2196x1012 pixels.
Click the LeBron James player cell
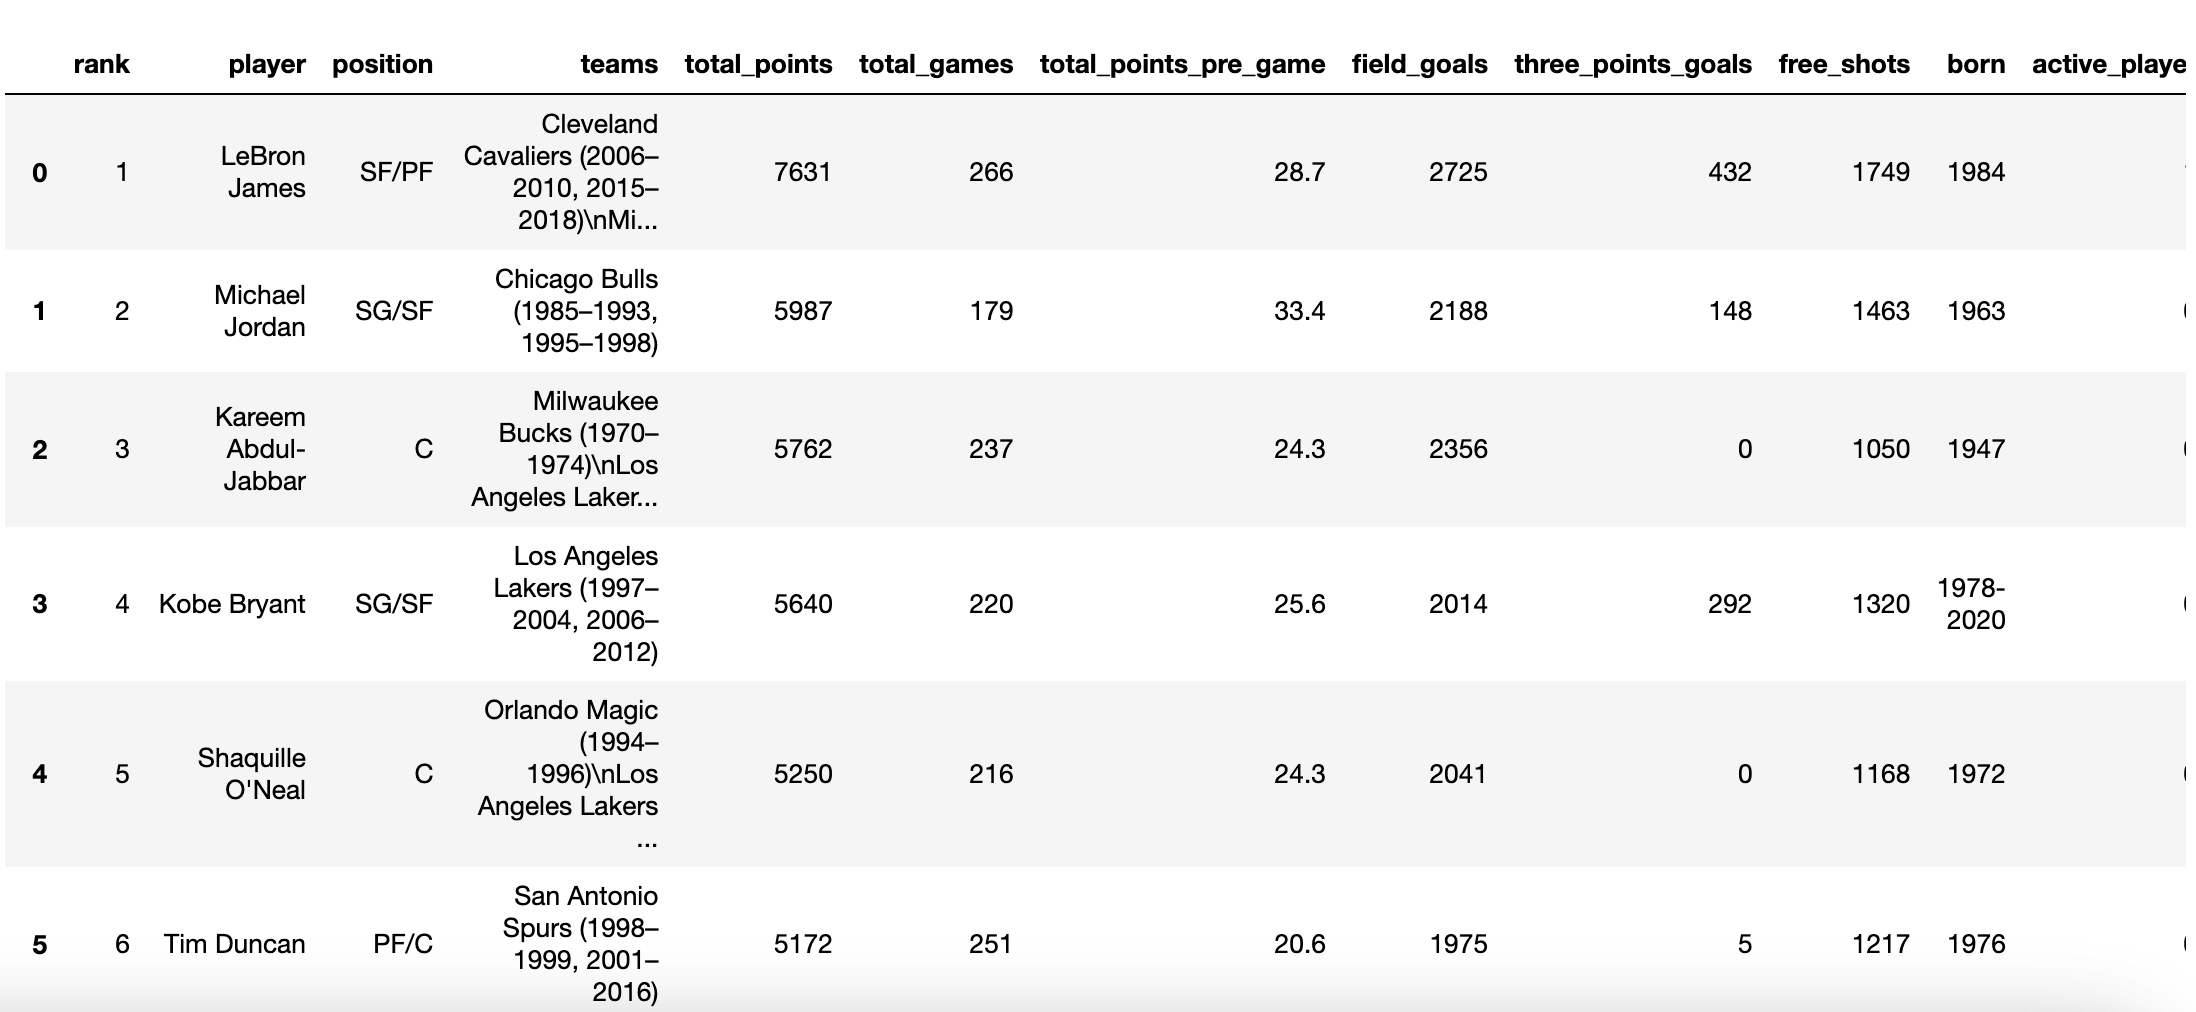(x=263, y=172)
